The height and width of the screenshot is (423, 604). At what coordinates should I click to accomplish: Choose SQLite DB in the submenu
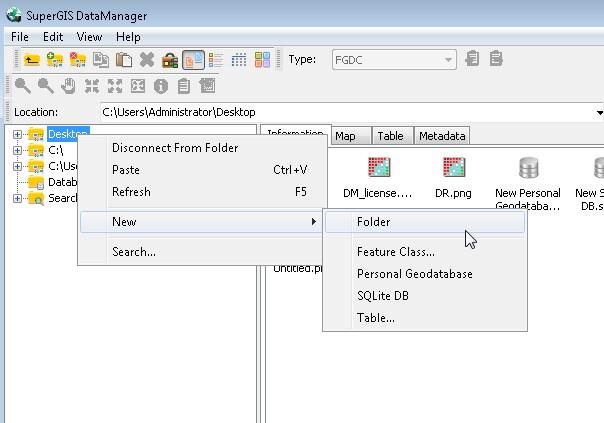pos(425,296)
